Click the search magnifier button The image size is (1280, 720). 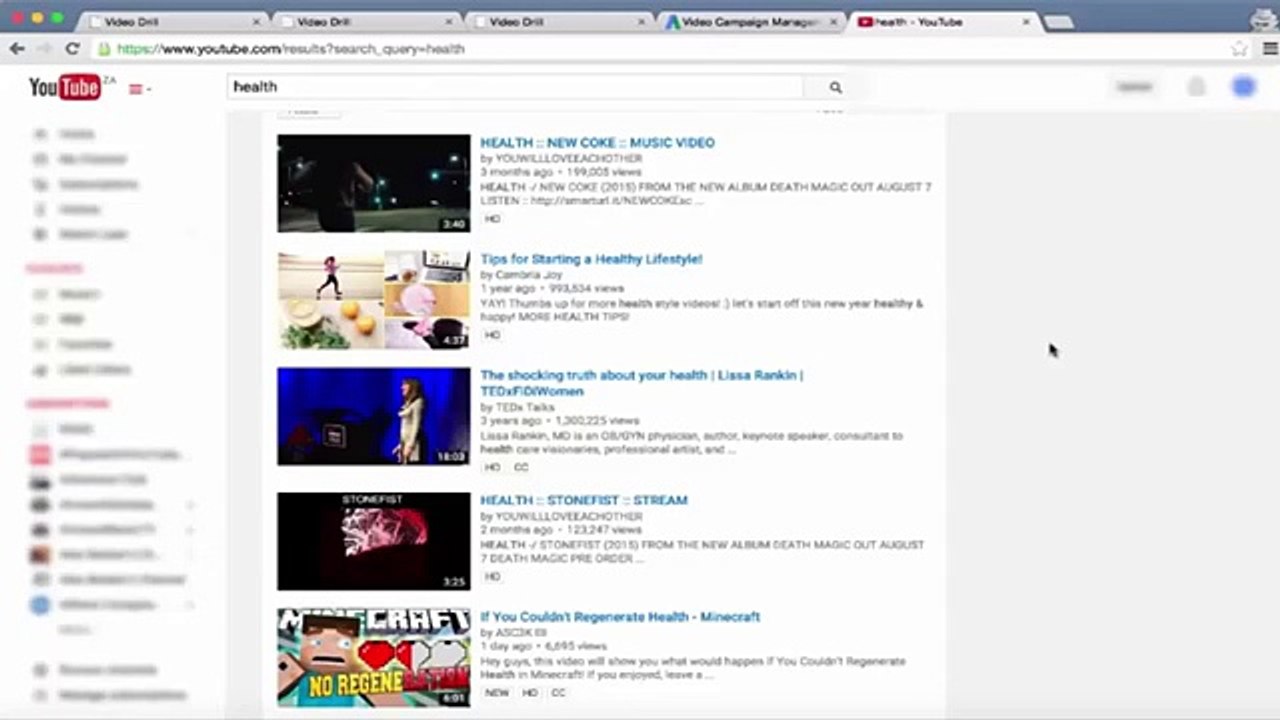pyautogui.click(x=835, y=87)
